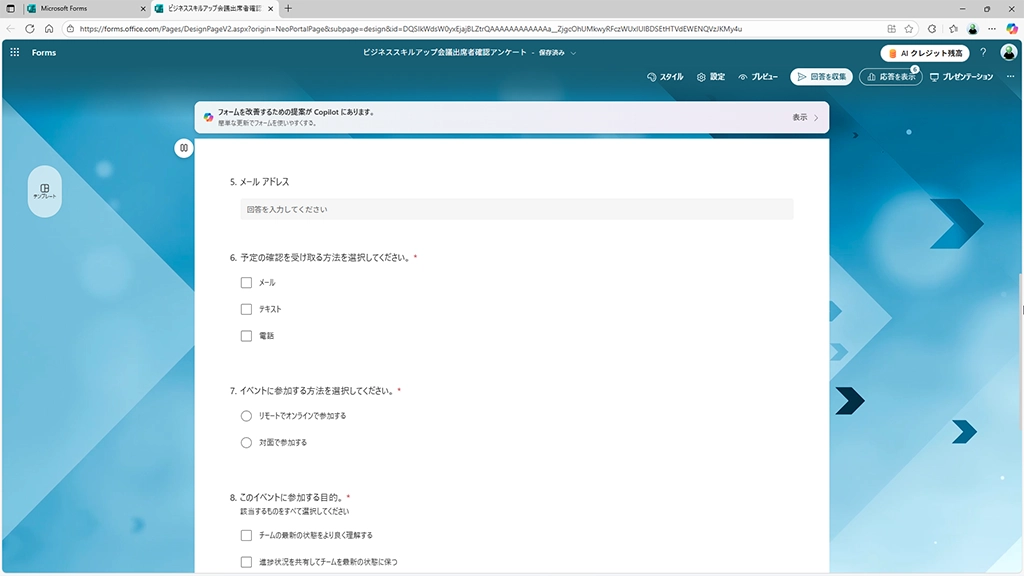Open the プレビュー (Preview) view
Screen dimensions: 1024x576
click(x=758, y=77)
